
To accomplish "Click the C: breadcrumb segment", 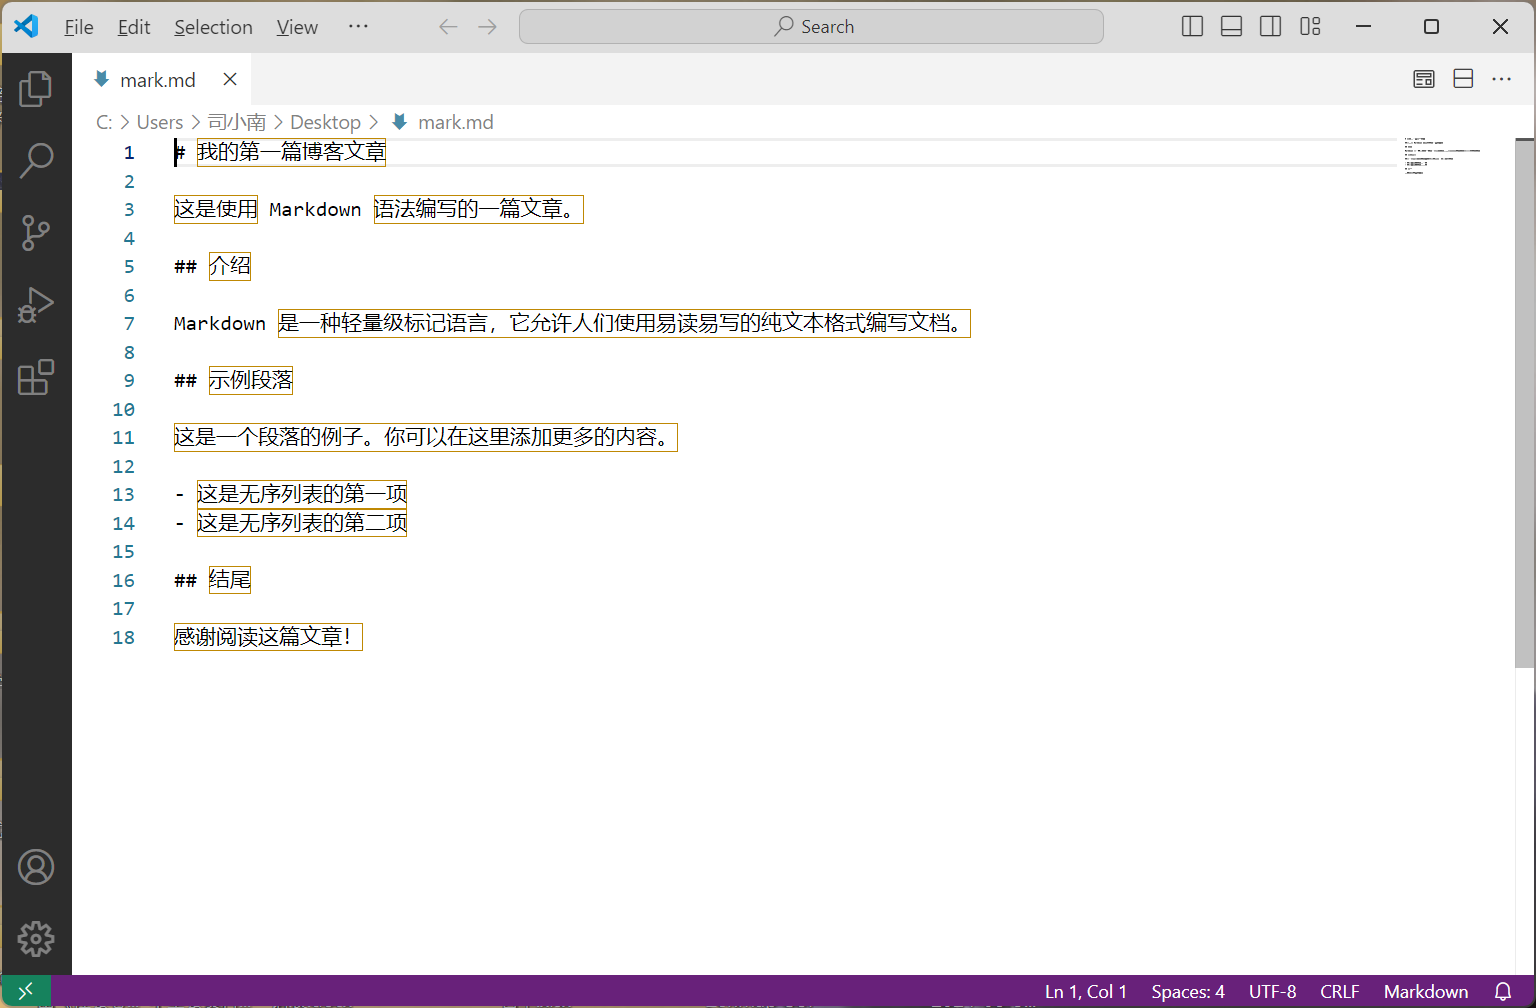I will click(104, 122).
